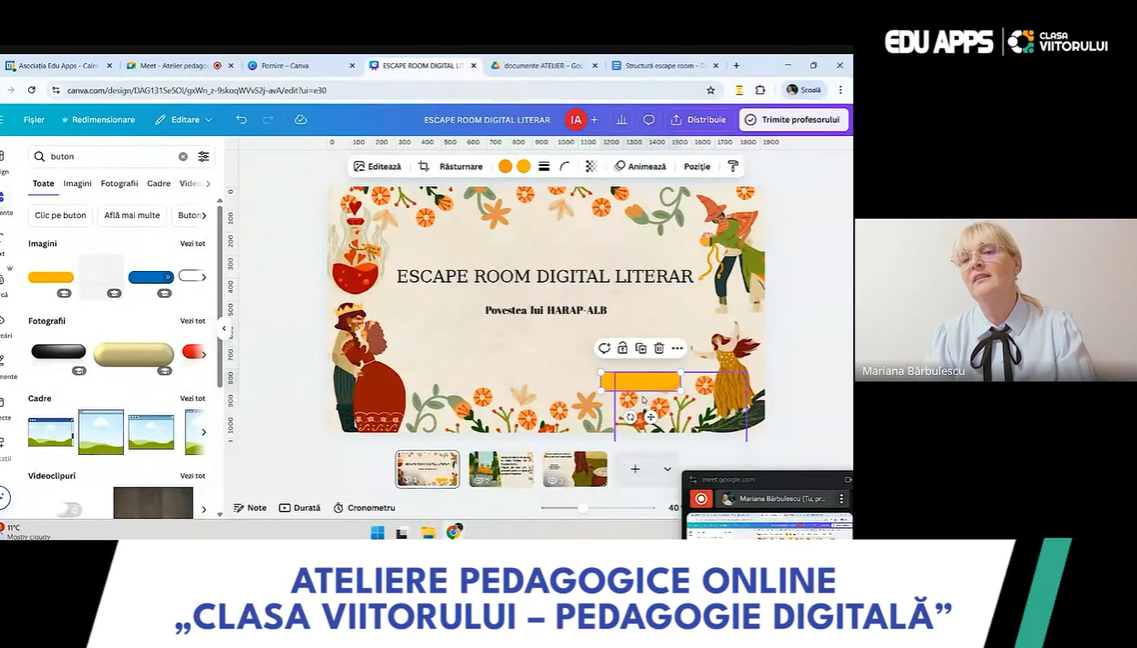Image resolution: width=1137 pixels, height=648 pixels.
Task: Click the Răsturnare button
Action: [x=461, y=167]
